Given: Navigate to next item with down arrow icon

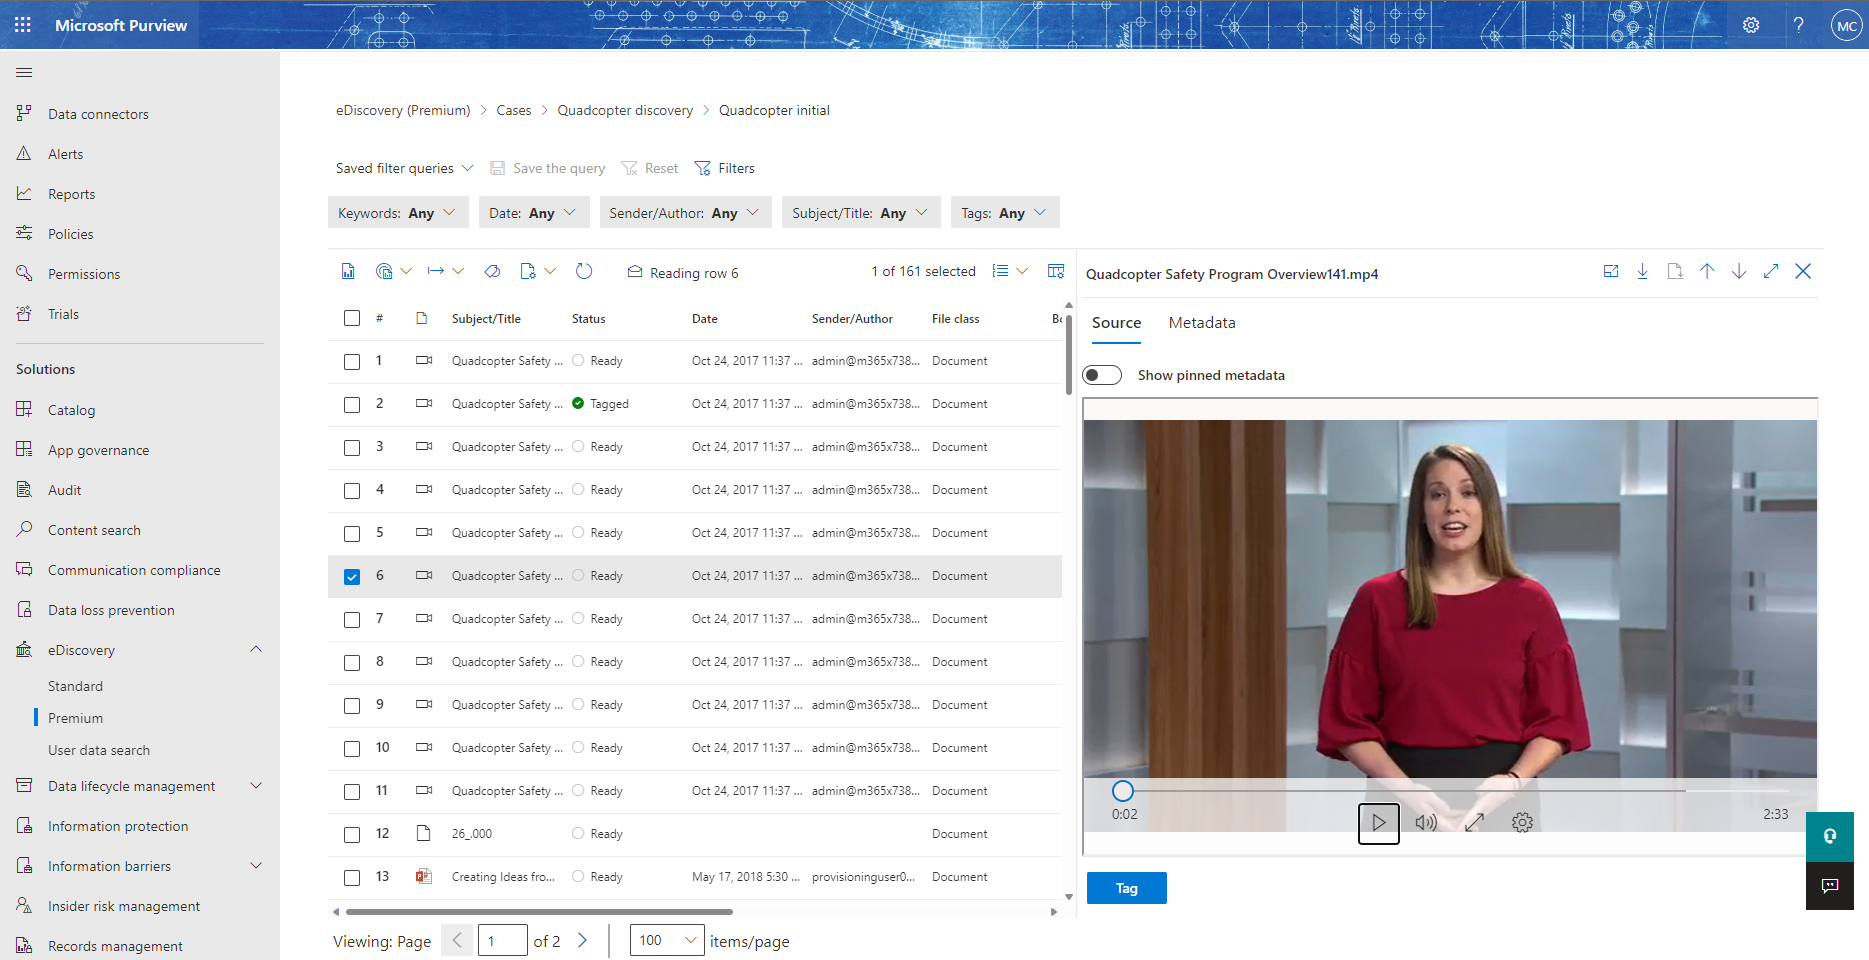Looking at the screenshot, I should pyautogui.click(x=1739, y=271).
